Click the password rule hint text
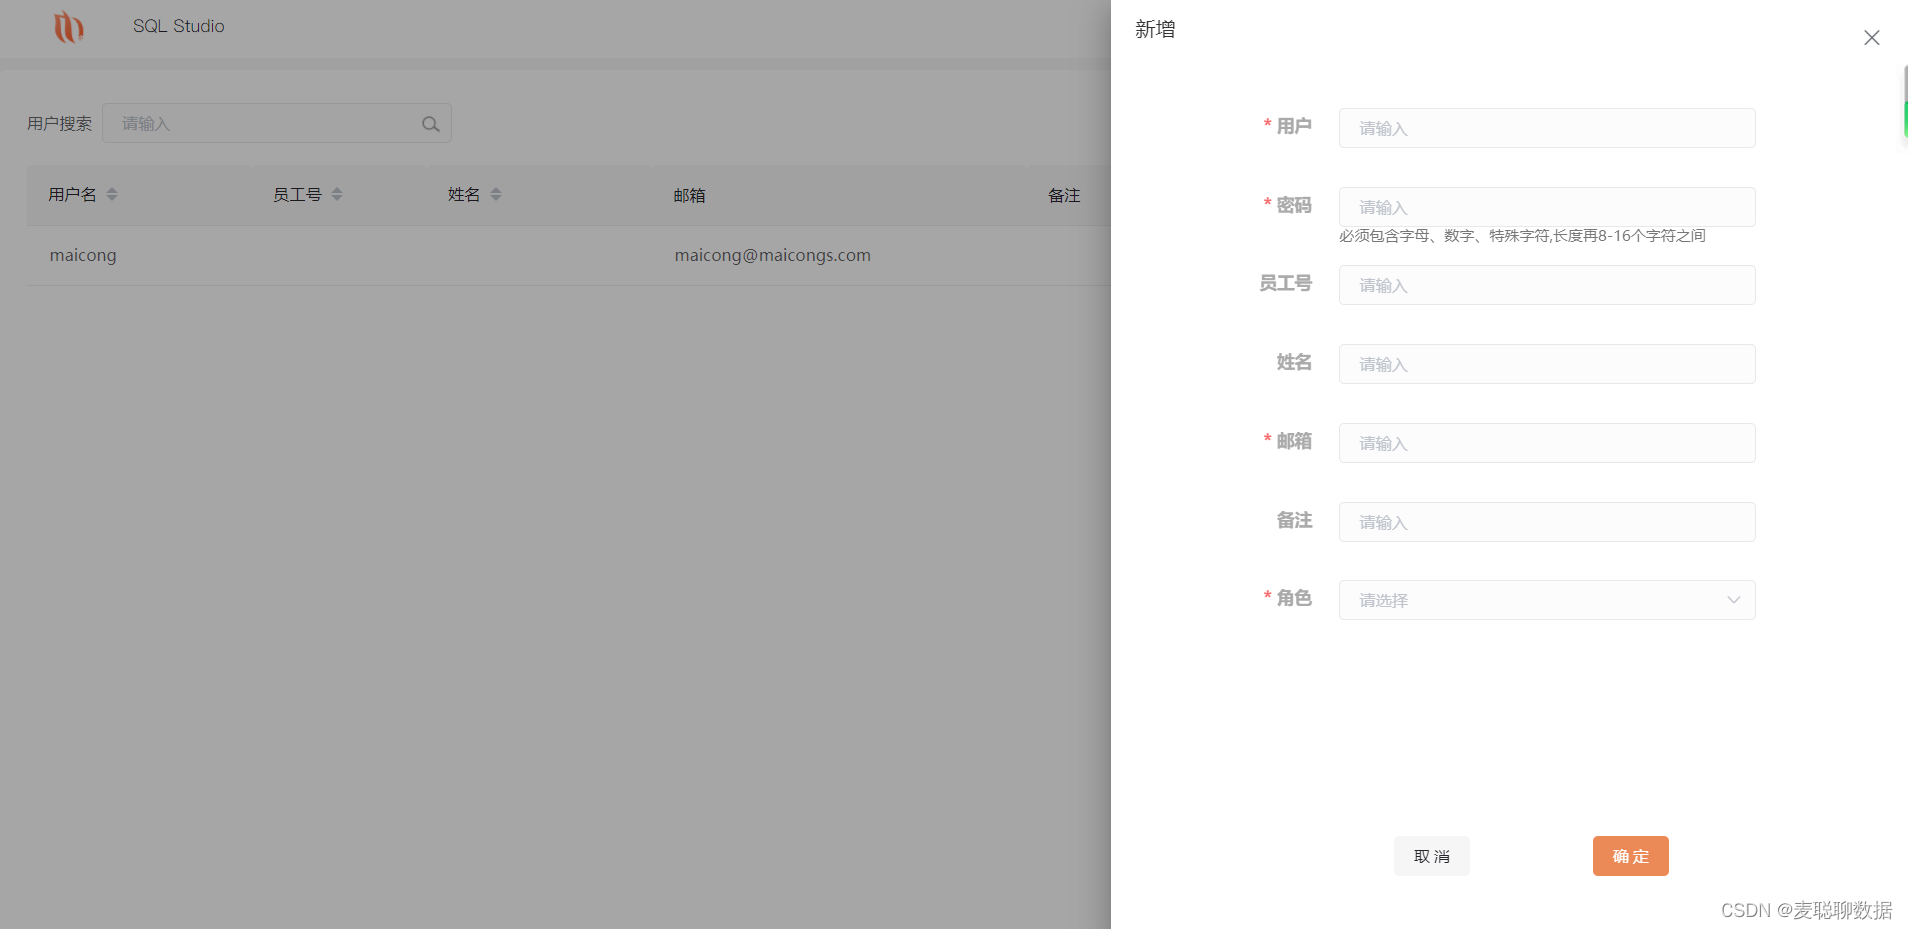The width and height of the screenshot is (1908, 929). click(x=1522, y=236)
